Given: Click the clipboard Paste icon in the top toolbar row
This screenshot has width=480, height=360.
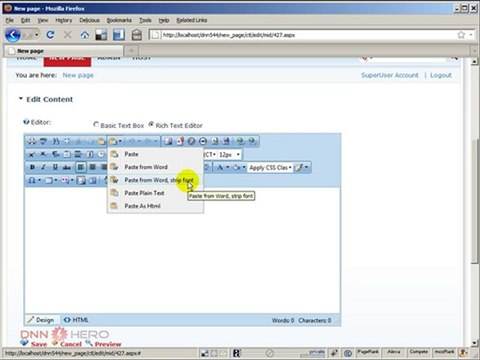Looking at the screenshot, I should pos(101,141).
